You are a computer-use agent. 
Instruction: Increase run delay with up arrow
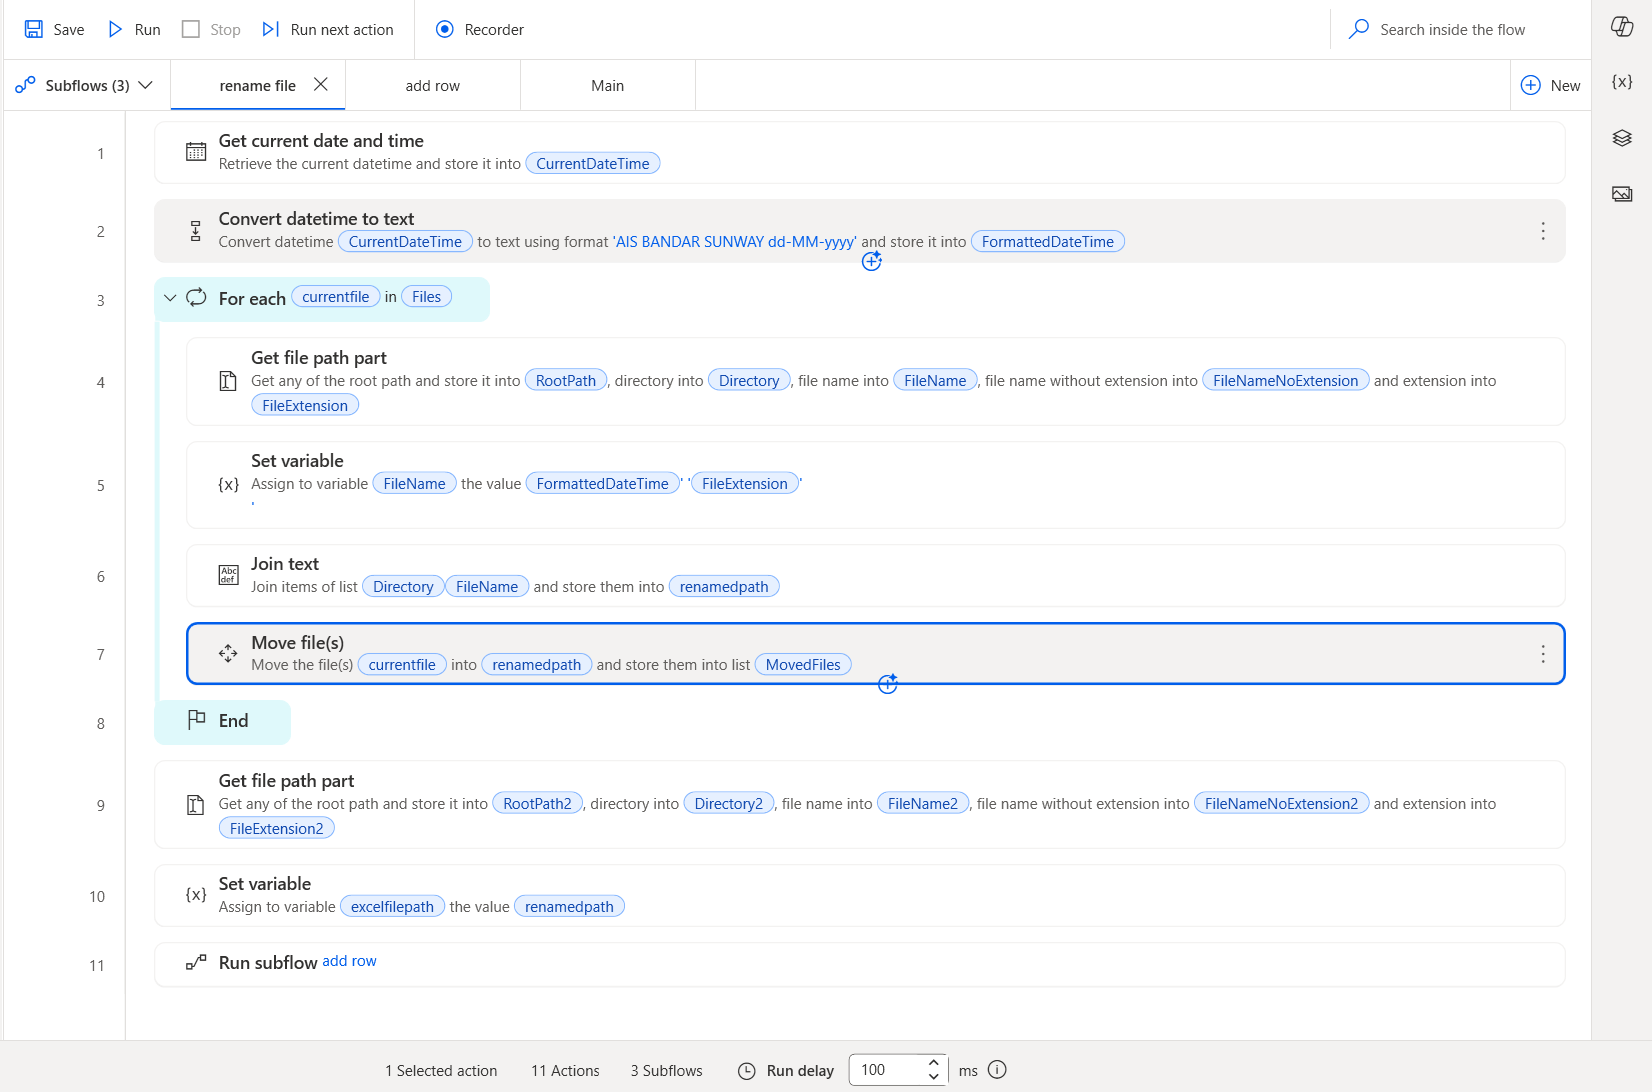[x=934, y=1062]
